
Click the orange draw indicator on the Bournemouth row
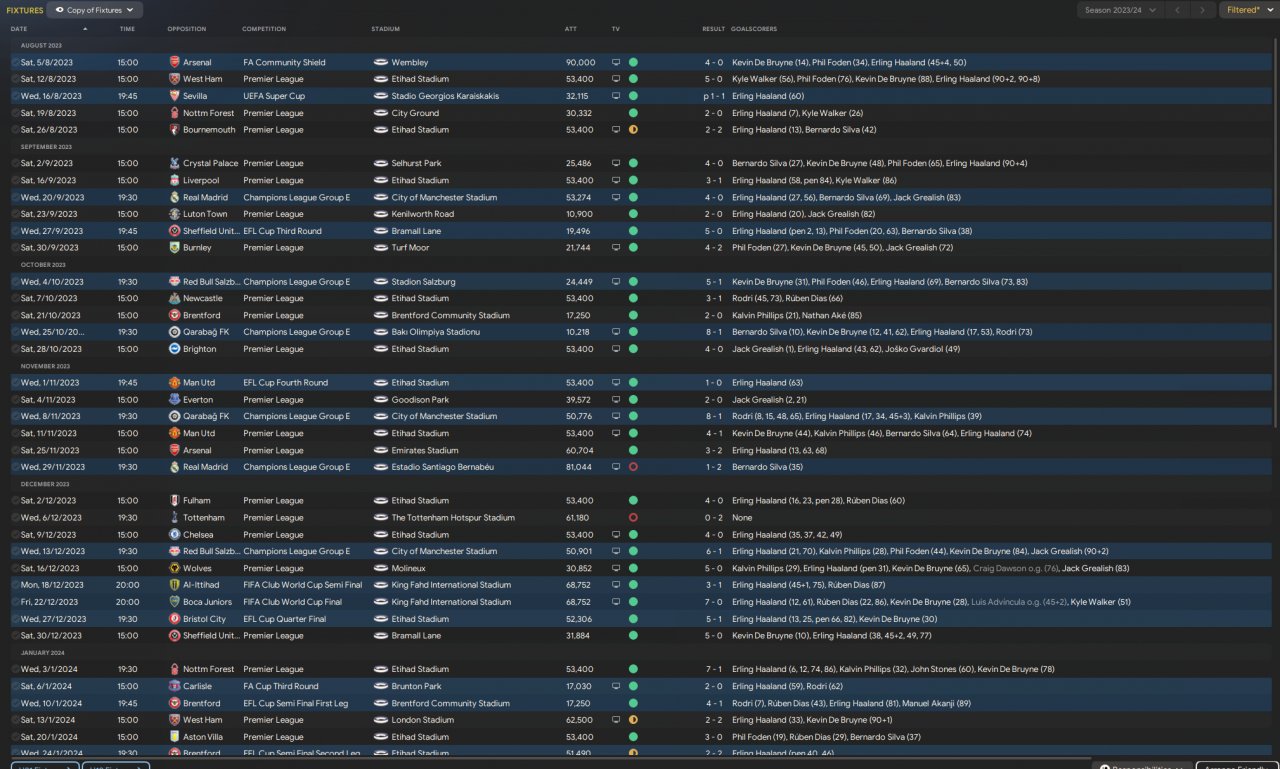633,130
